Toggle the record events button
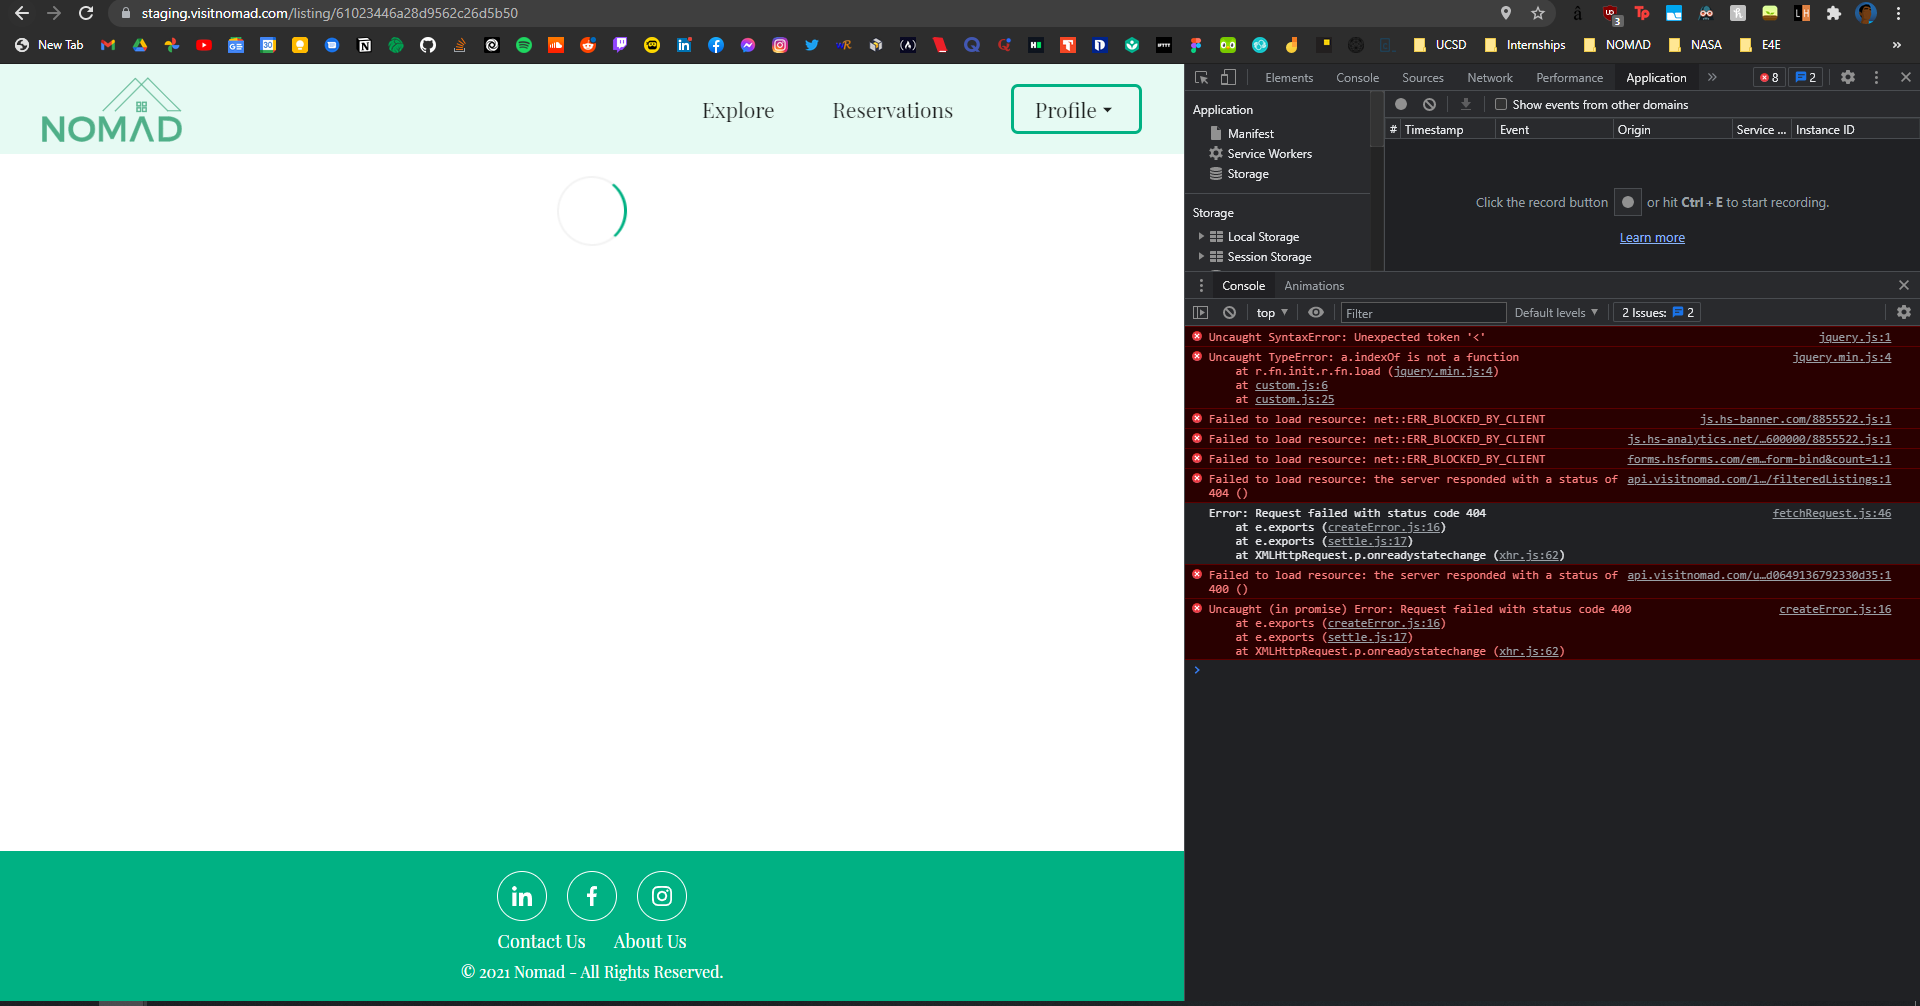The height and width of the screenshot is (1006, 1920). pos(1401,104)
